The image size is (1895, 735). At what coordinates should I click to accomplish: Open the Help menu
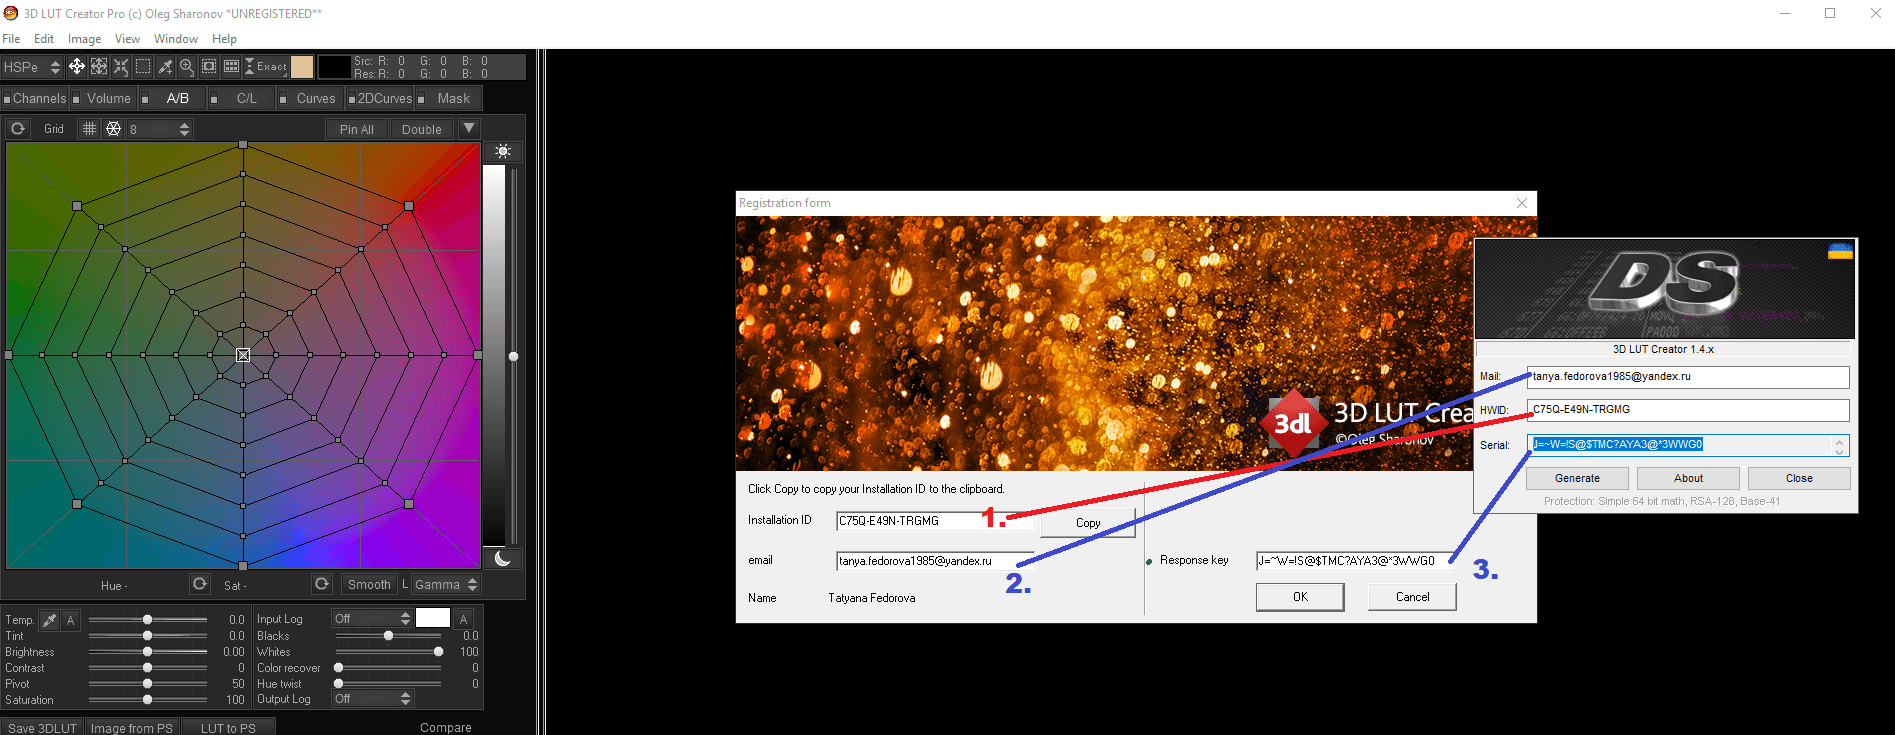224,39
